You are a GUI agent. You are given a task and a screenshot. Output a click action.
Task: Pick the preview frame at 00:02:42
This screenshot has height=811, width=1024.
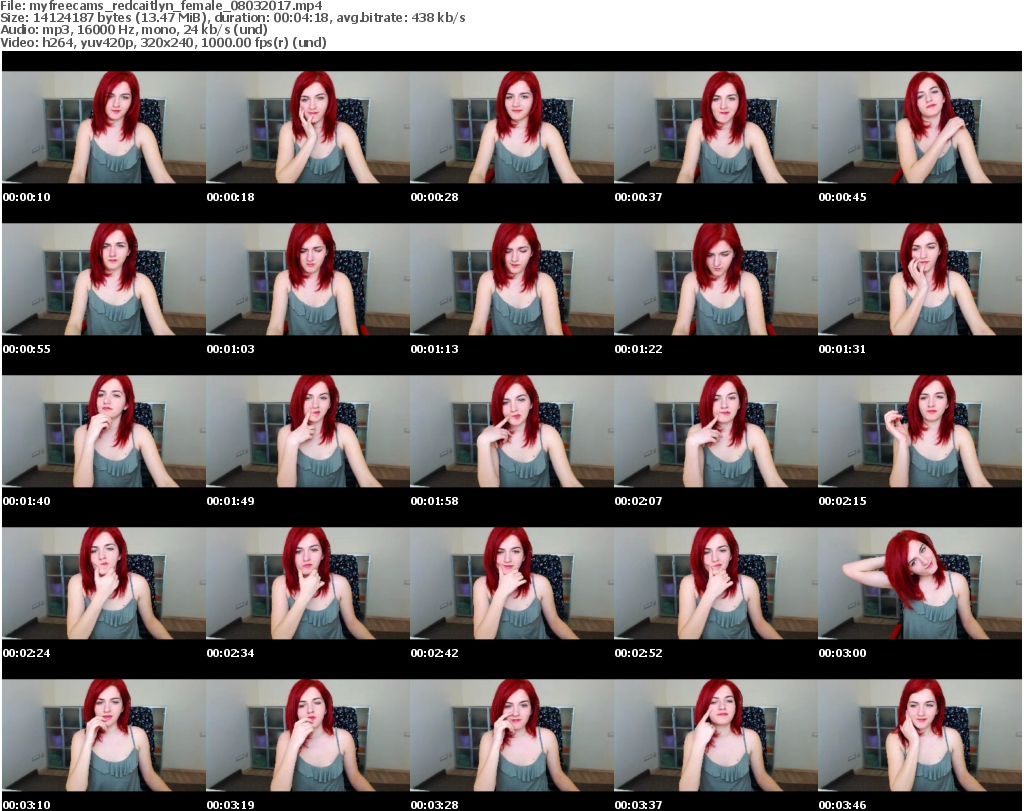point(512,583)
